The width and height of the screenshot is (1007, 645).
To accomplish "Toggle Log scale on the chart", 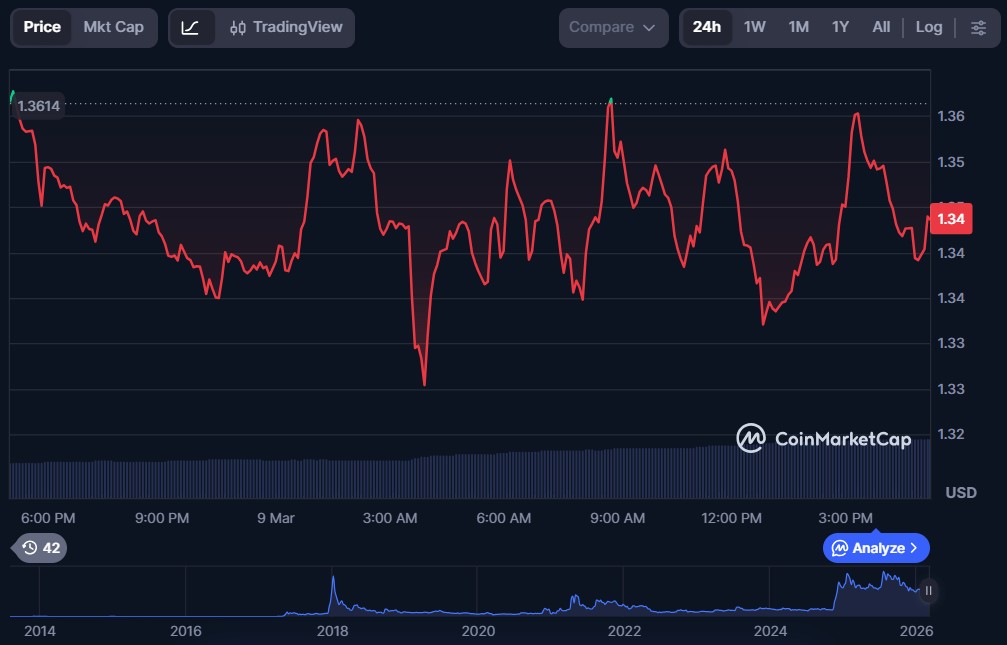I will pyautogui.click(x=928, y=27).
